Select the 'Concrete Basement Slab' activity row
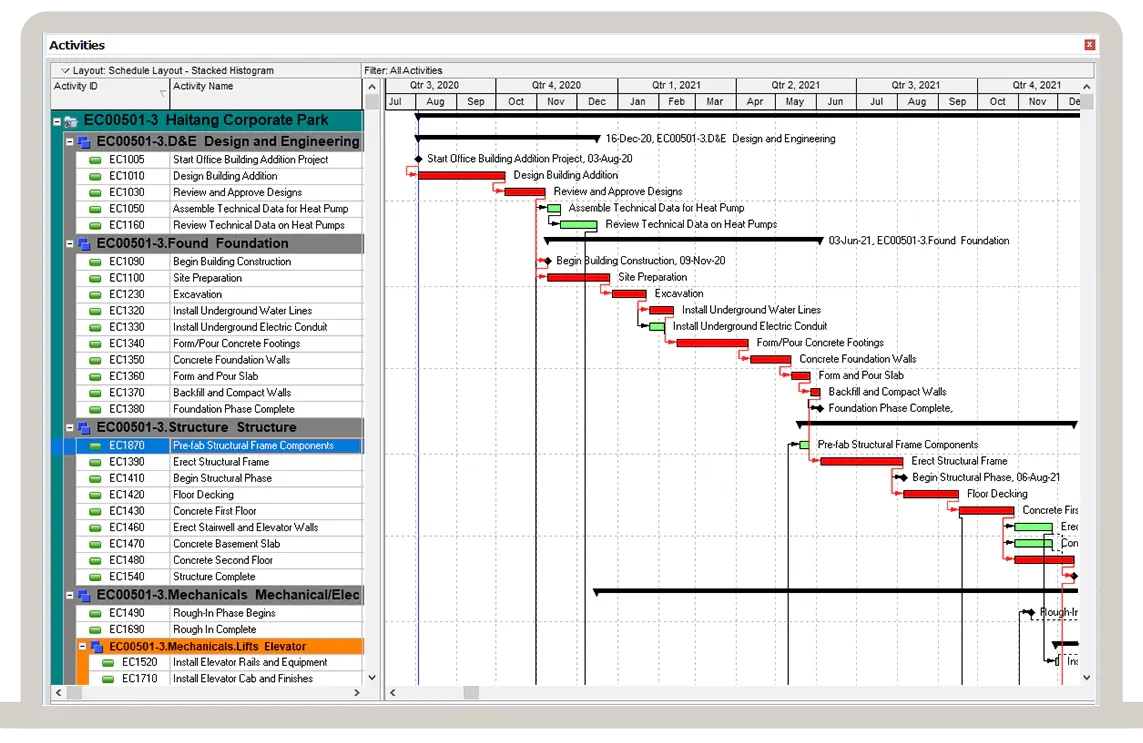This screenshot has width=1143, height=743. coord(219,544)
